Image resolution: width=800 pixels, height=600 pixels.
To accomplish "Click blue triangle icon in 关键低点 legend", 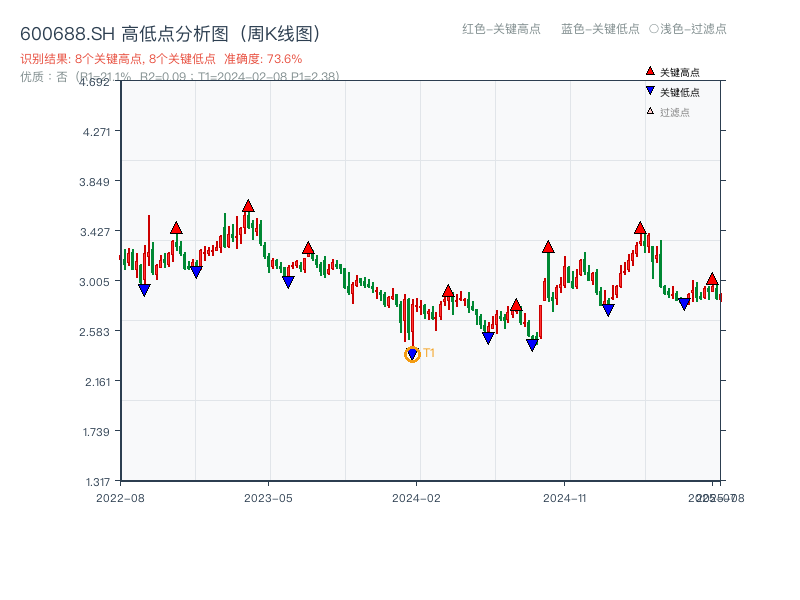I will pyautogui.click(x=650, y=92).
